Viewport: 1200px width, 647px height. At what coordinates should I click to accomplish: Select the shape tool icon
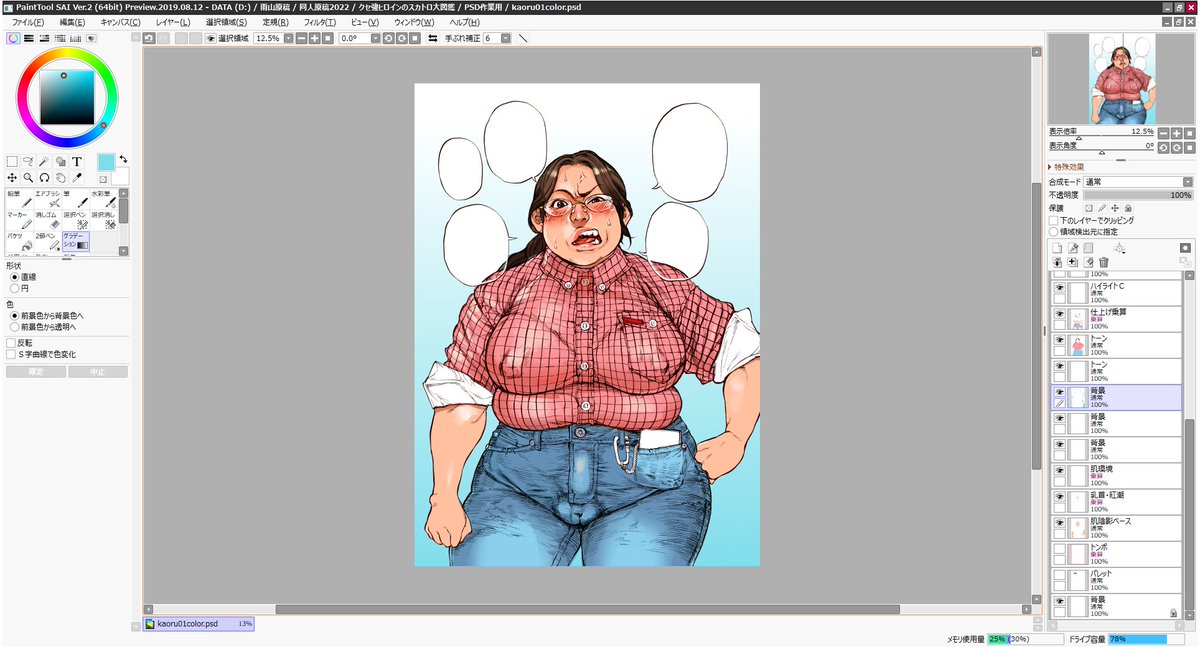coord(60,161)
